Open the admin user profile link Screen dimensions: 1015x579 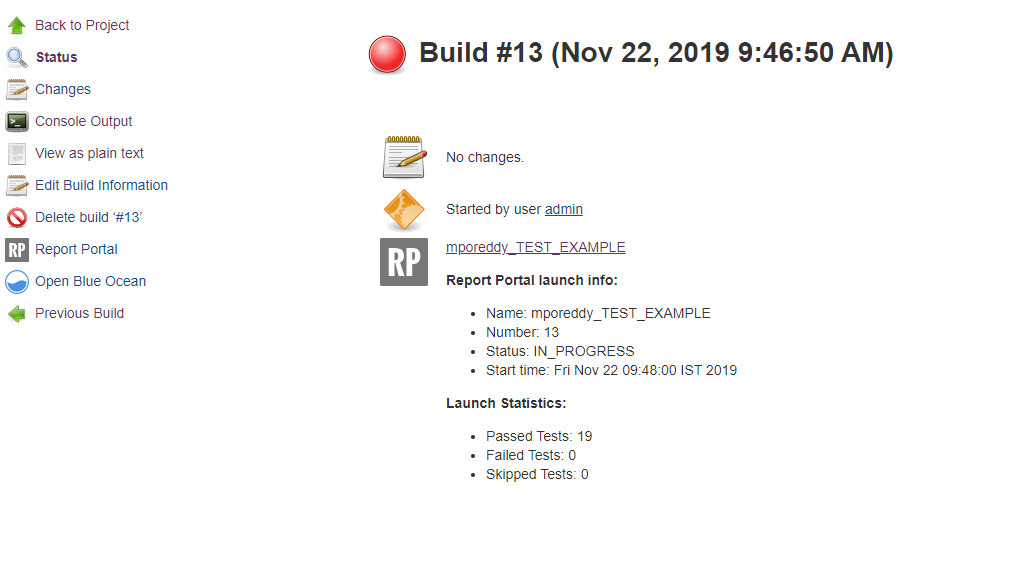click(x=563, y=209)
